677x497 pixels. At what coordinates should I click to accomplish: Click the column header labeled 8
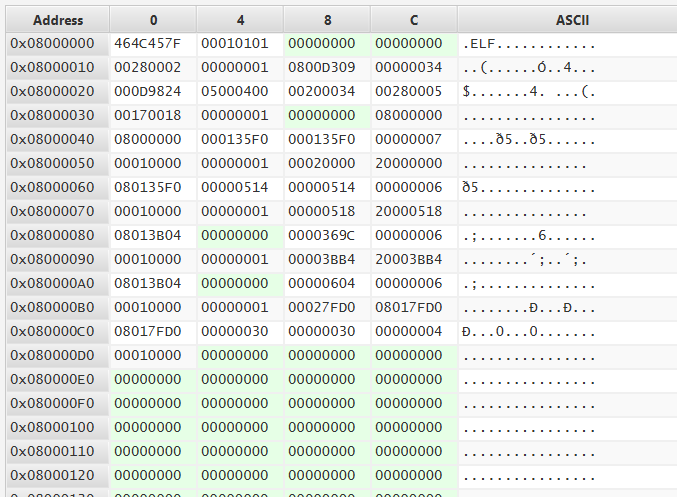pyautogui.click(x=327, y=20)
